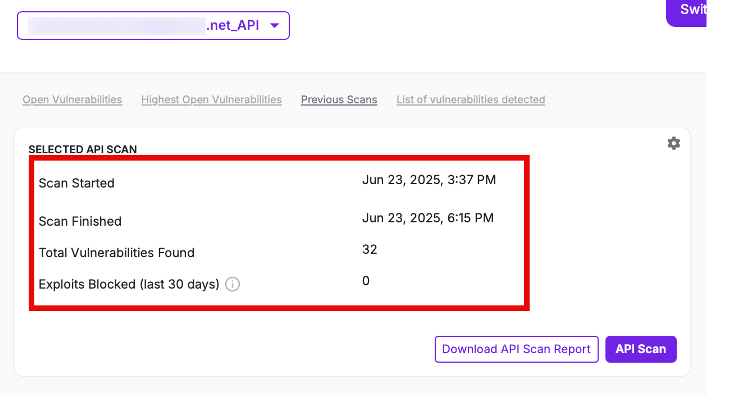Jump to Highest Open Vulnerabilities
The image size is (736, 396).
tap(211, 99)
